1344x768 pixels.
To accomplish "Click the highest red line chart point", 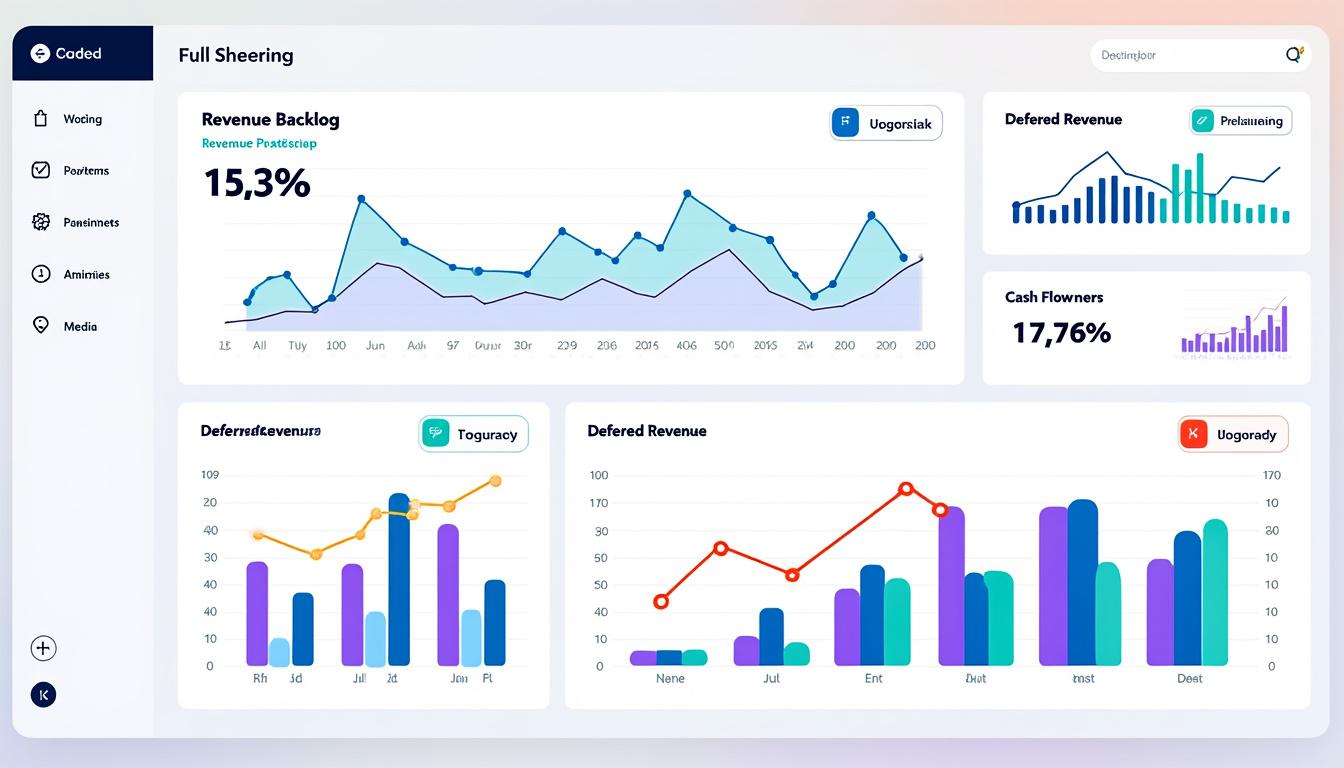I will [906, 489].
